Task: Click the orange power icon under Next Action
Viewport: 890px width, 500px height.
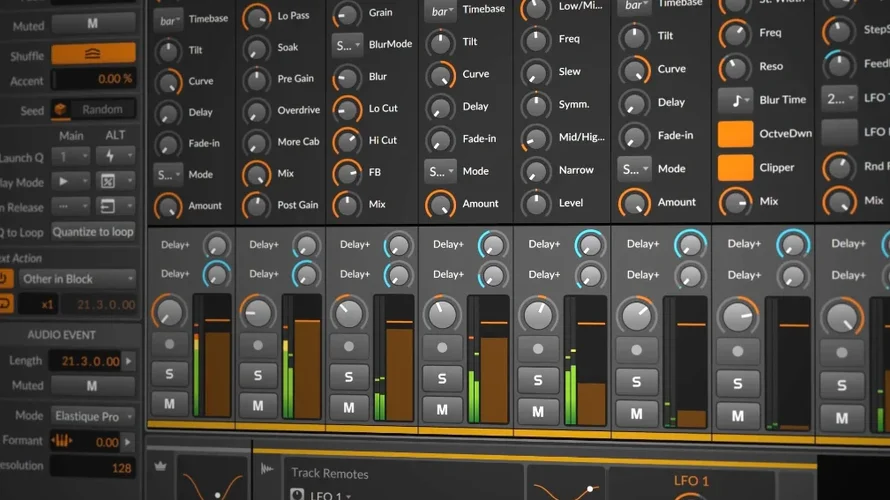Action: point(5,278)
